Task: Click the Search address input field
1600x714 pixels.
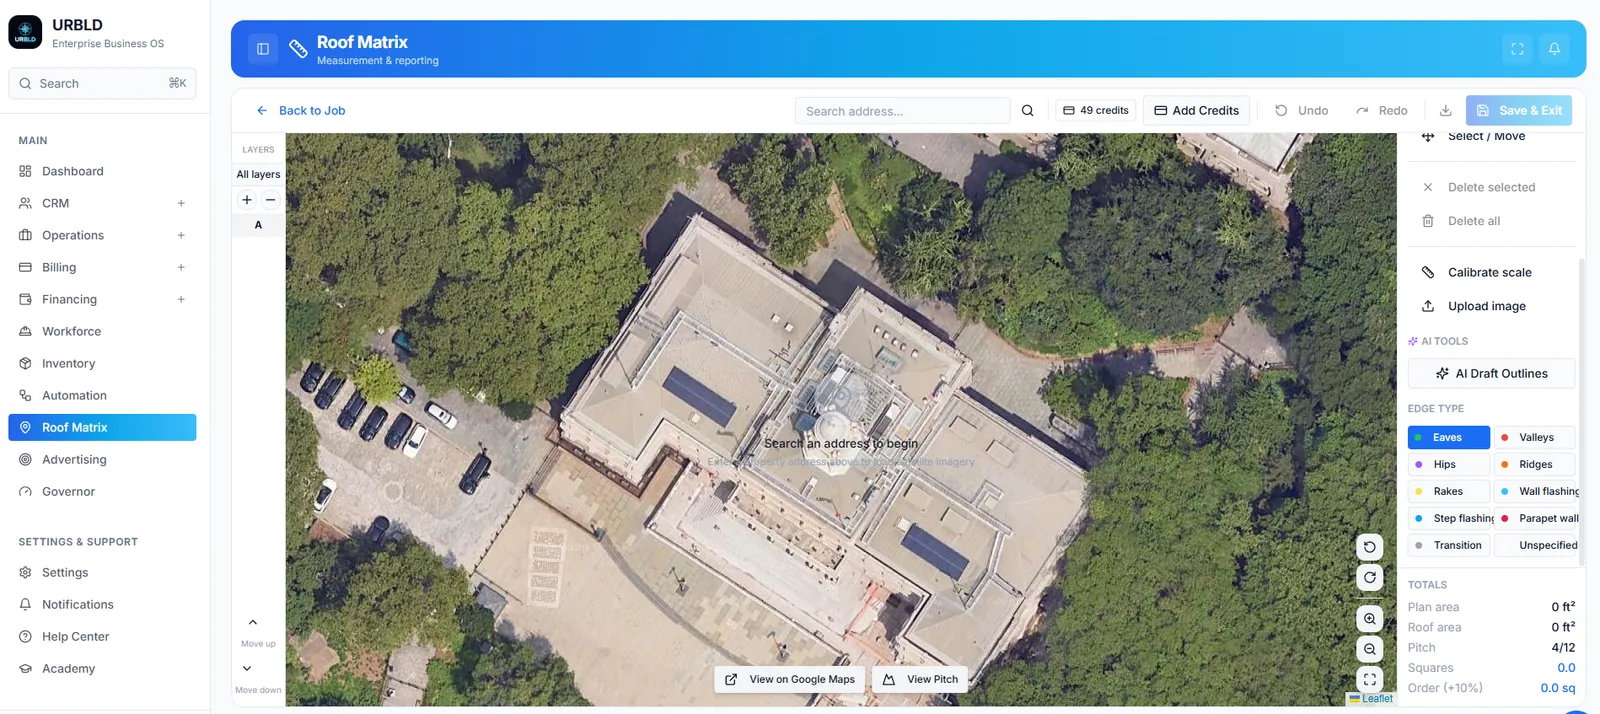Action: 902,111
